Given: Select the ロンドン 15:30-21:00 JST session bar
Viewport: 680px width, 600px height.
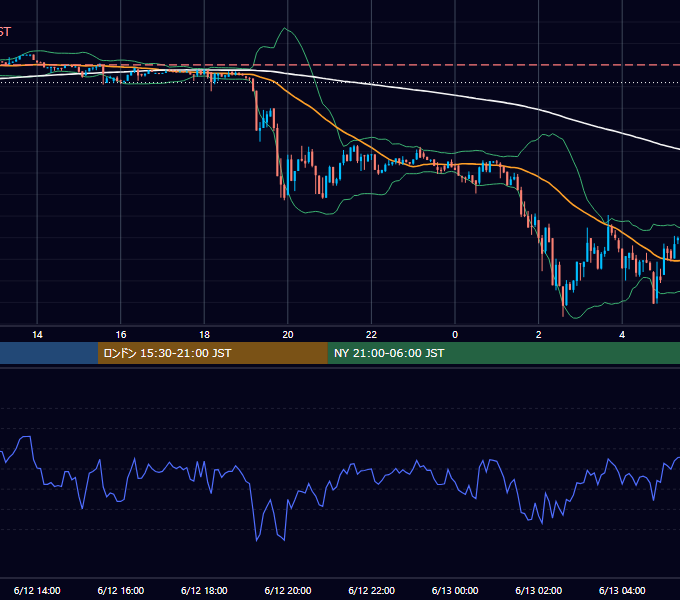Looking at the screenshot, I should [x=212, y=353].
